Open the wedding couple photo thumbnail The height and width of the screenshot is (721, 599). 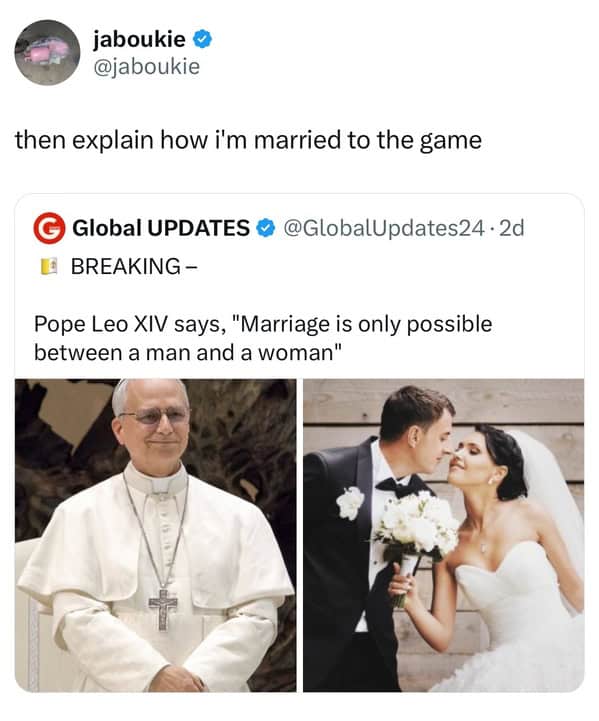tap(444, 535)
